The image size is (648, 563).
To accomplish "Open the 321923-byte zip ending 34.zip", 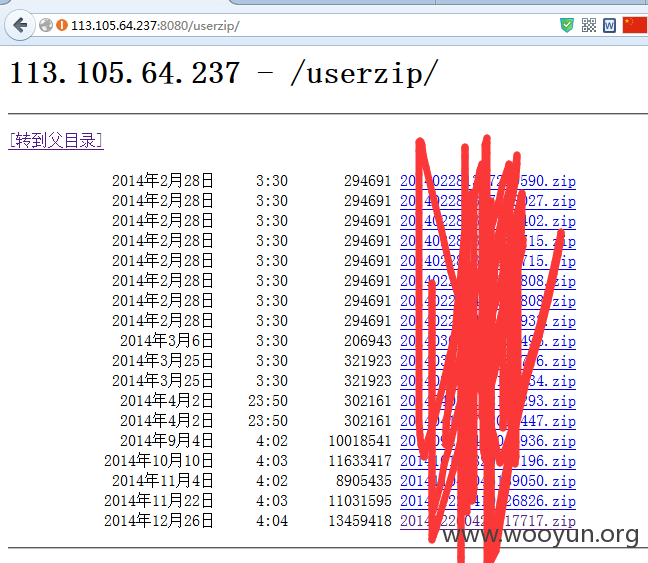I will (488, 381).
